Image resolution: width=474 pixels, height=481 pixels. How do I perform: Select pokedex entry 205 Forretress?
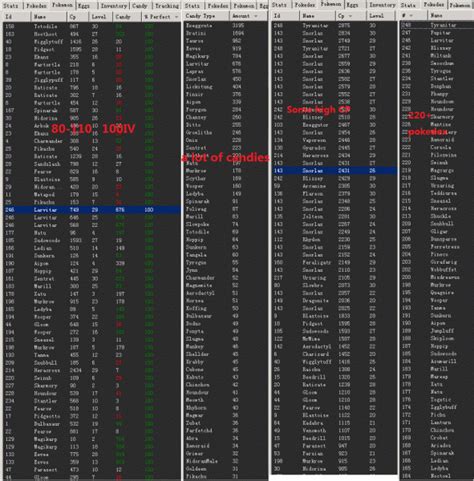pyautogui.click(x=437, y=247)
